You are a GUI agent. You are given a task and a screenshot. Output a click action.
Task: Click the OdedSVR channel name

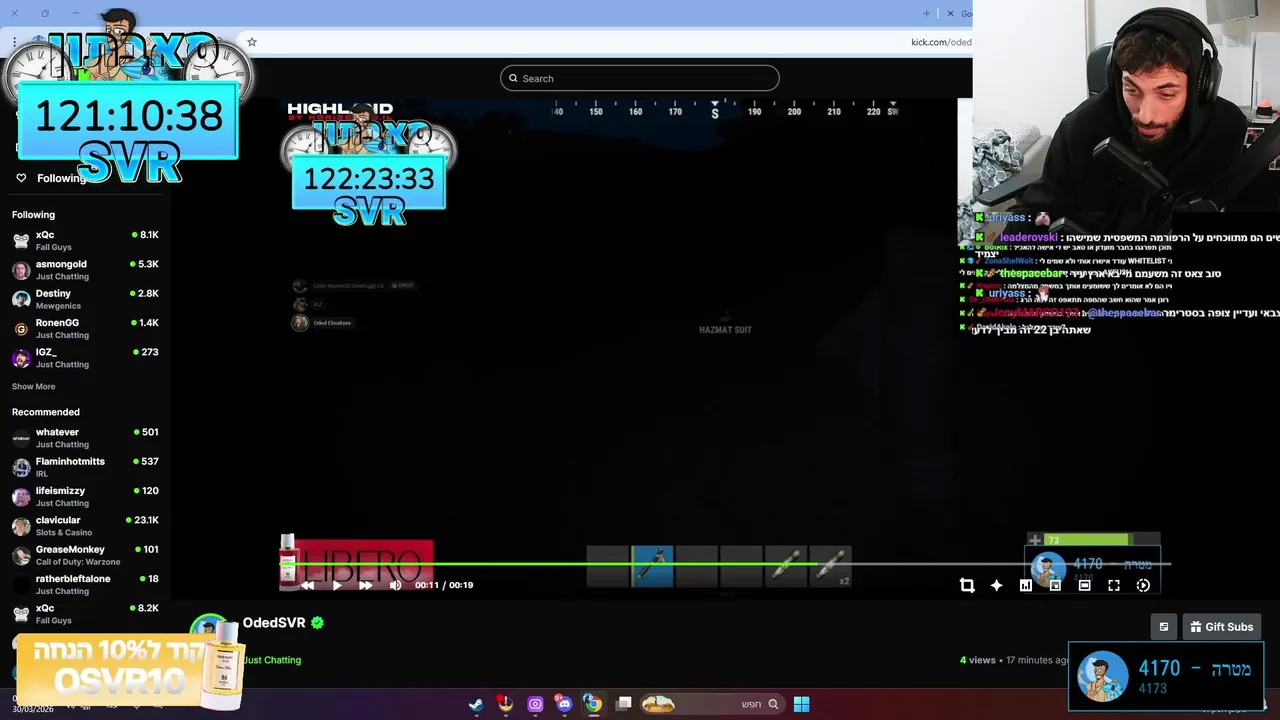point(274,622)
